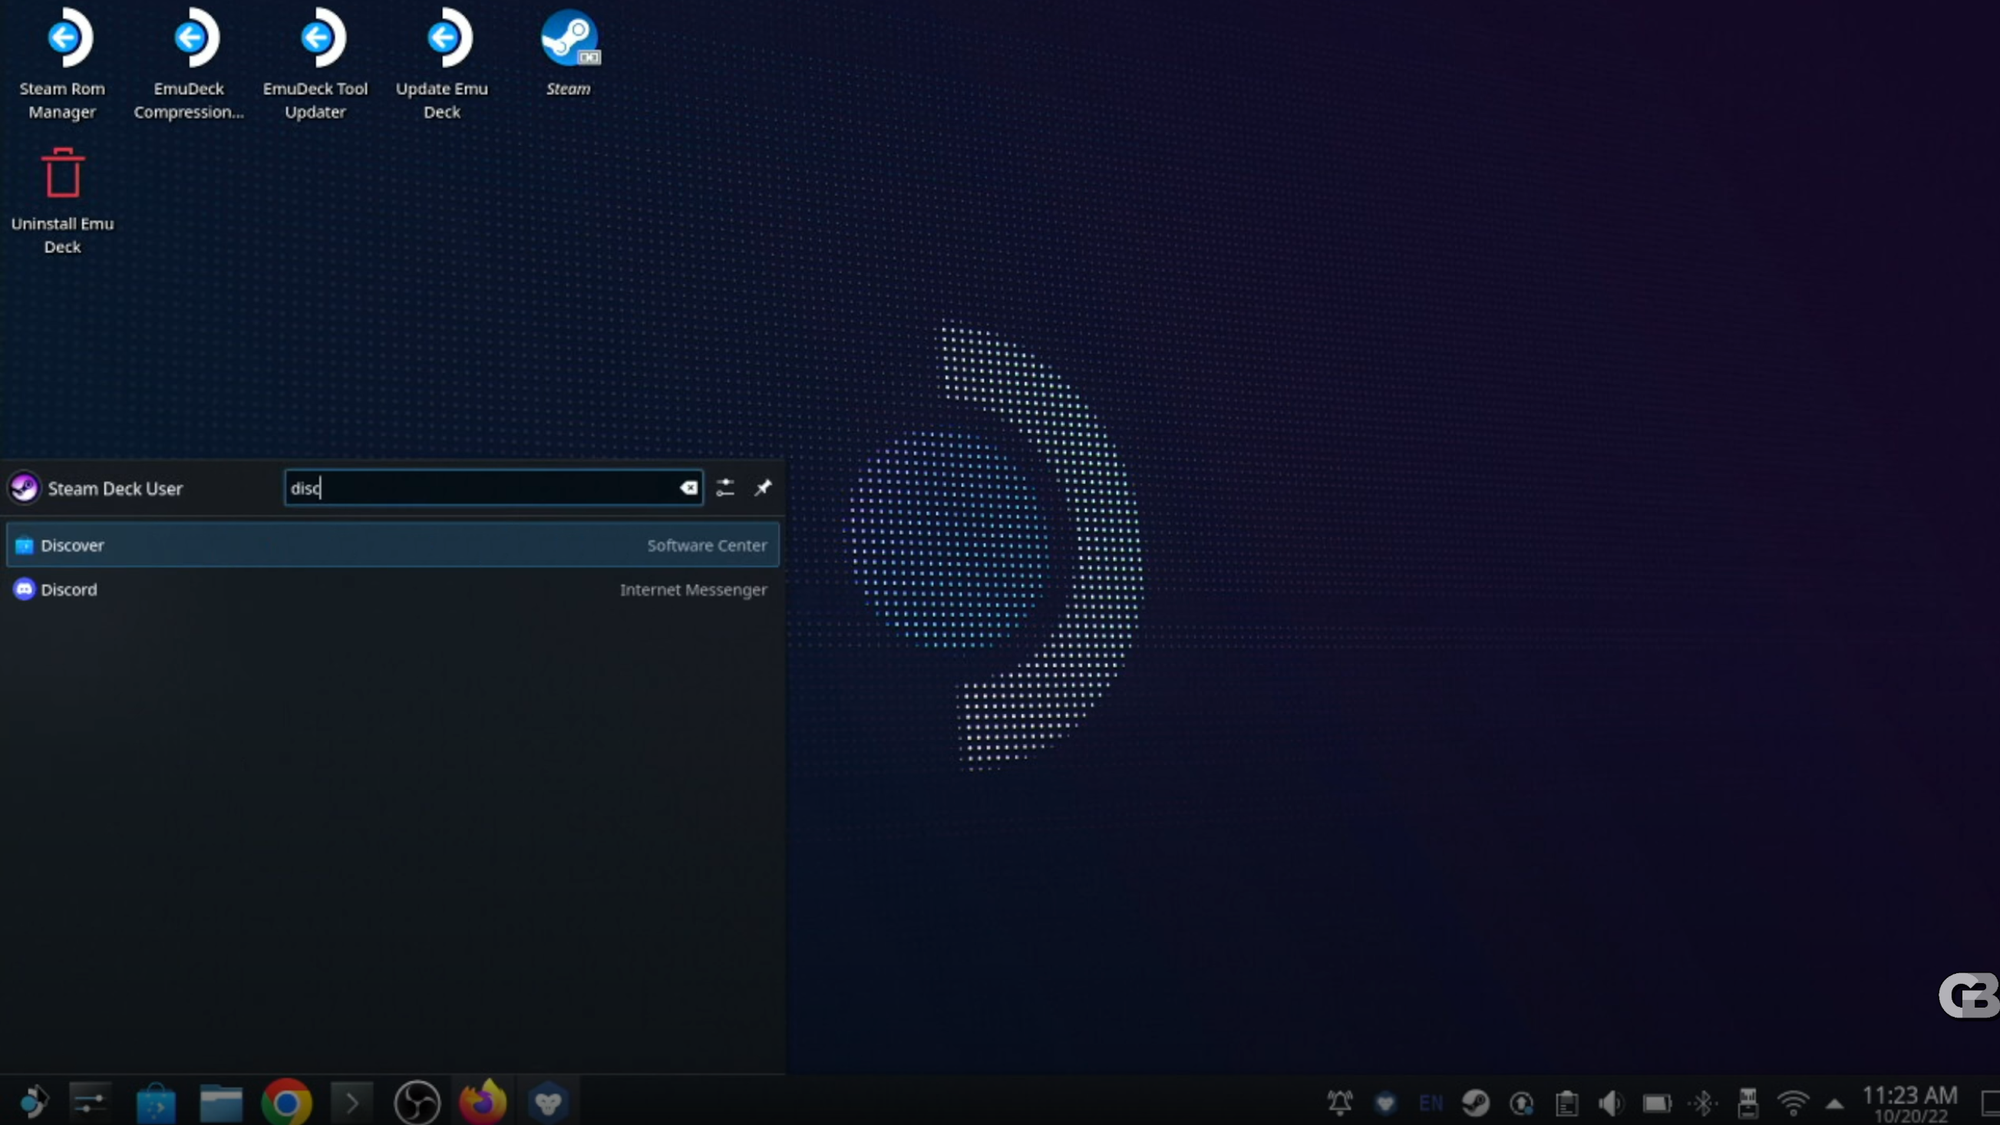The image size is (2000, 1125).
Task: Open clipboard tray icon
Action: 1567,1103
